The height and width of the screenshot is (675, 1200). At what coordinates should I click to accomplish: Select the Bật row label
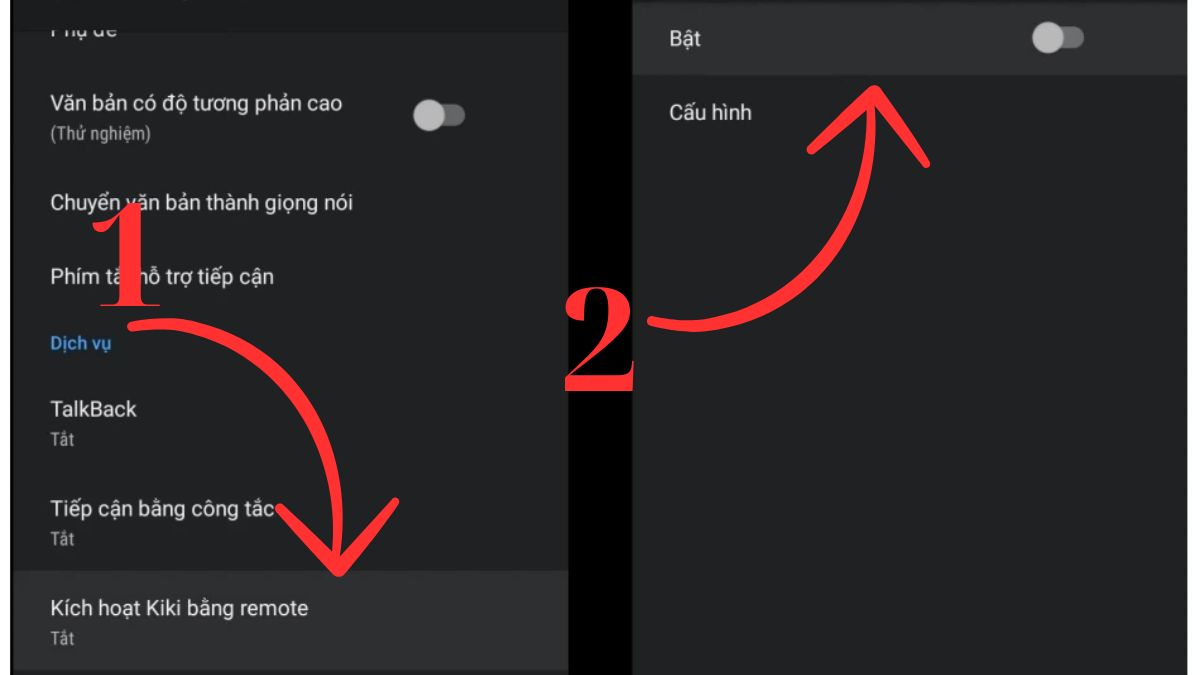tap(685, 40)
